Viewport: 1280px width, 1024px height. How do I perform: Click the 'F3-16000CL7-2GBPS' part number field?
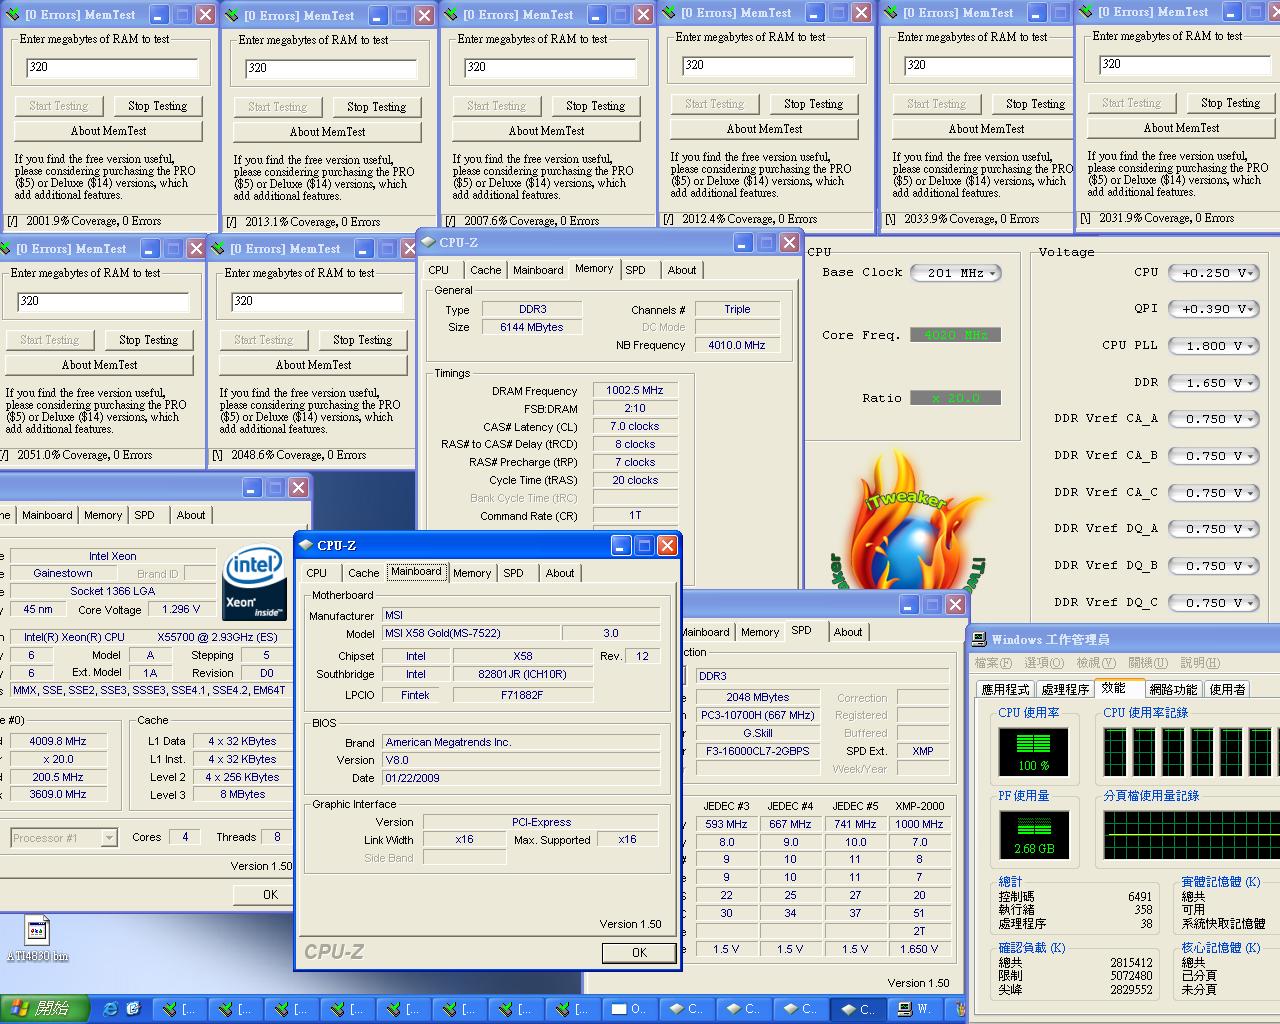pos(758,751)
